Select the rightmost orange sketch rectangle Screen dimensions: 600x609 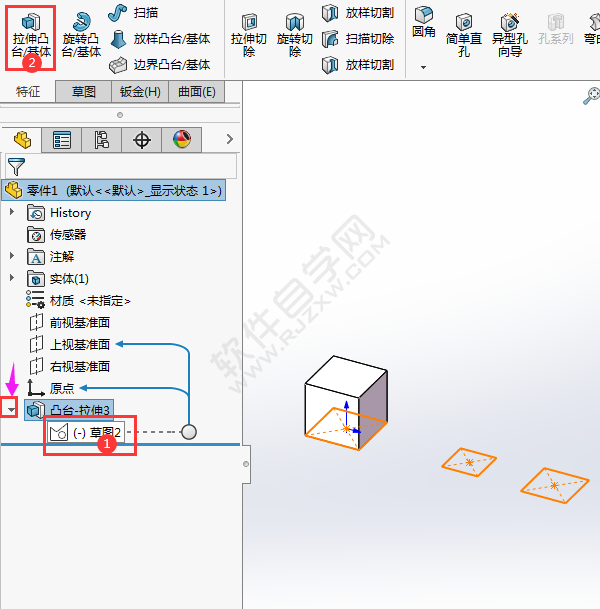pyautogui.click(x=555, y=485)
